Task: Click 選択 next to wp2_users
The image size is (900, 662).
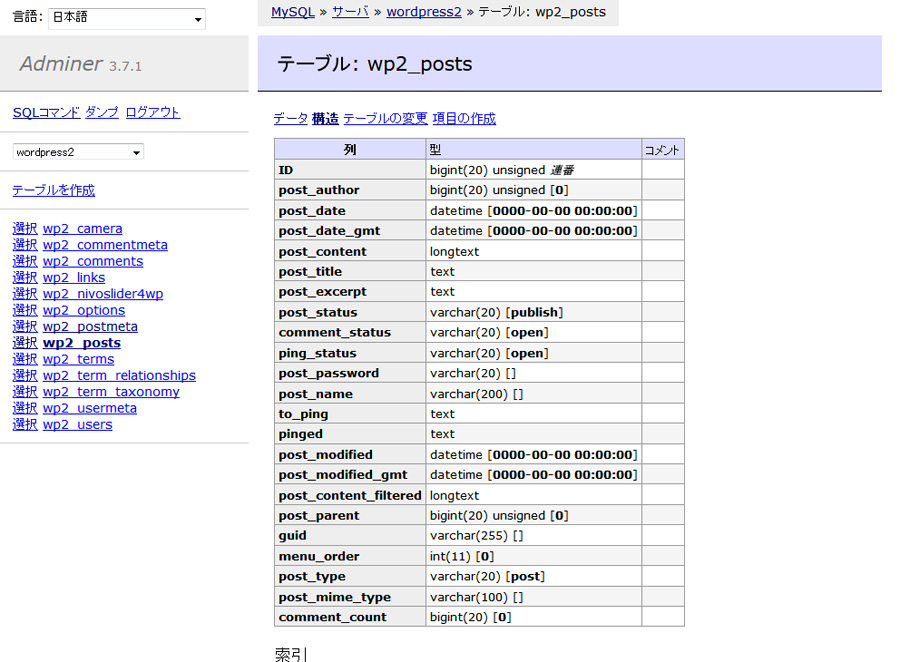Action: 25,424
